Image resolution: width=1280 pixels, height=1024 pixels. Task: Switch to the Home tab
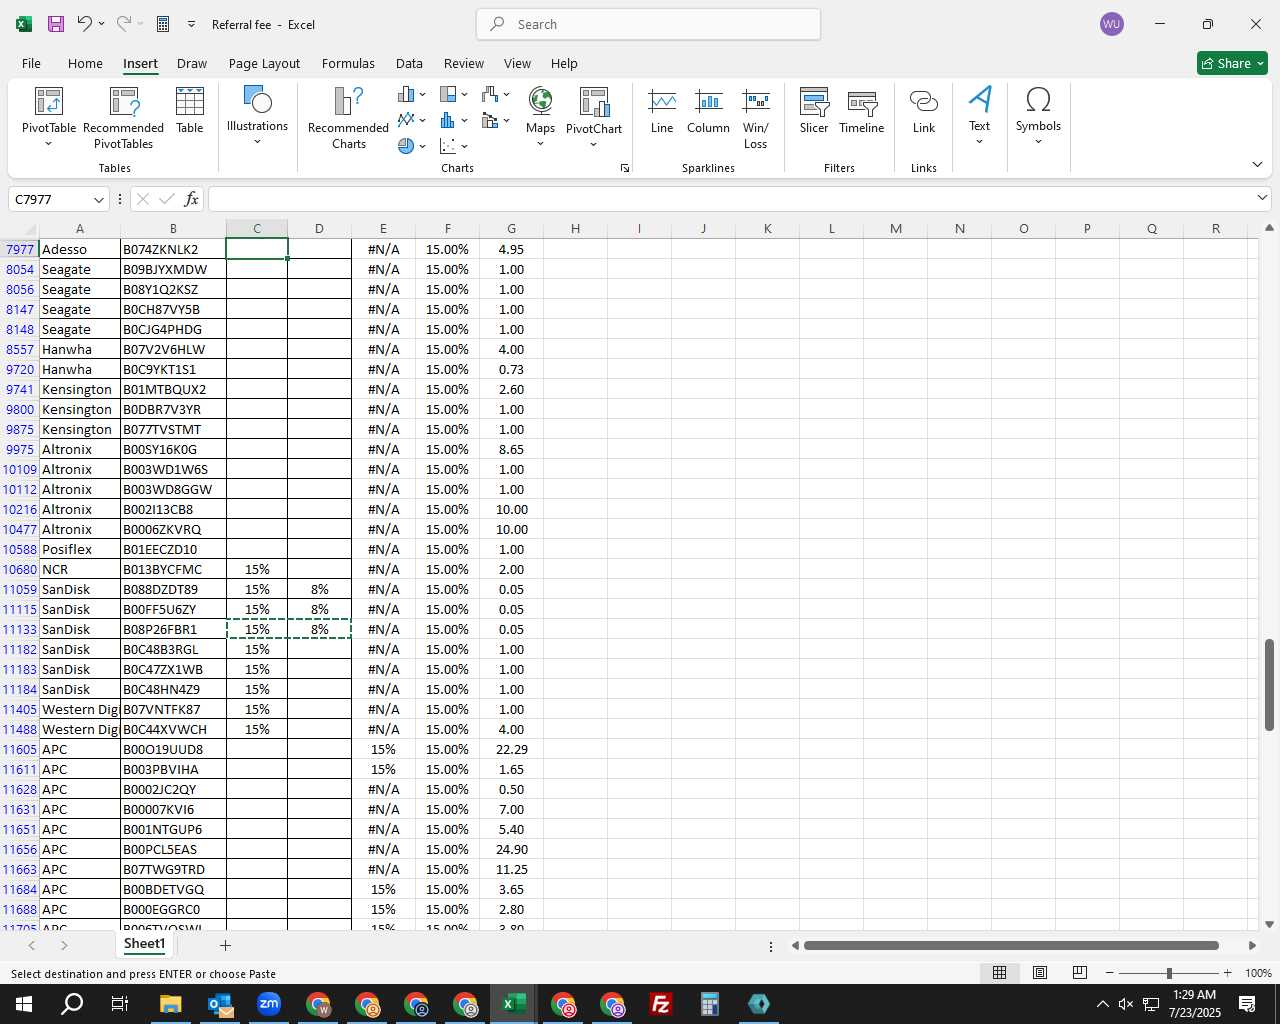tap(85, 63)
